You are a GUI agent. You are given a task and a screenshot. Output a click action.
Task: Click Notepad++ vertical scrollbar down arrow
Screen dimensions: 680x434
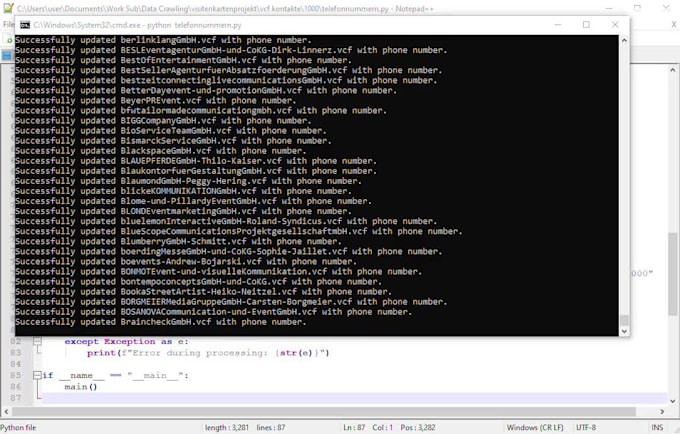tap(673, 401)
